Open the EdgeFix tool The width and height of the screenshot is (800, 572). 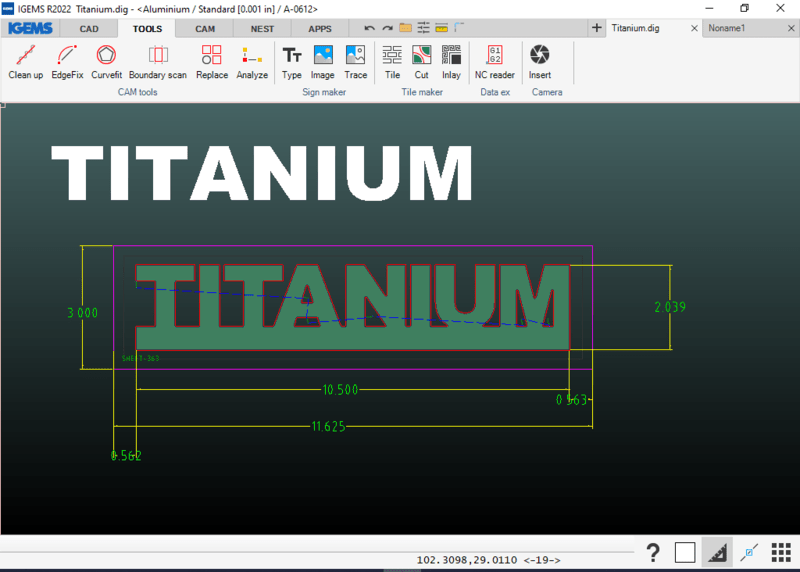(x=67, y=62)
